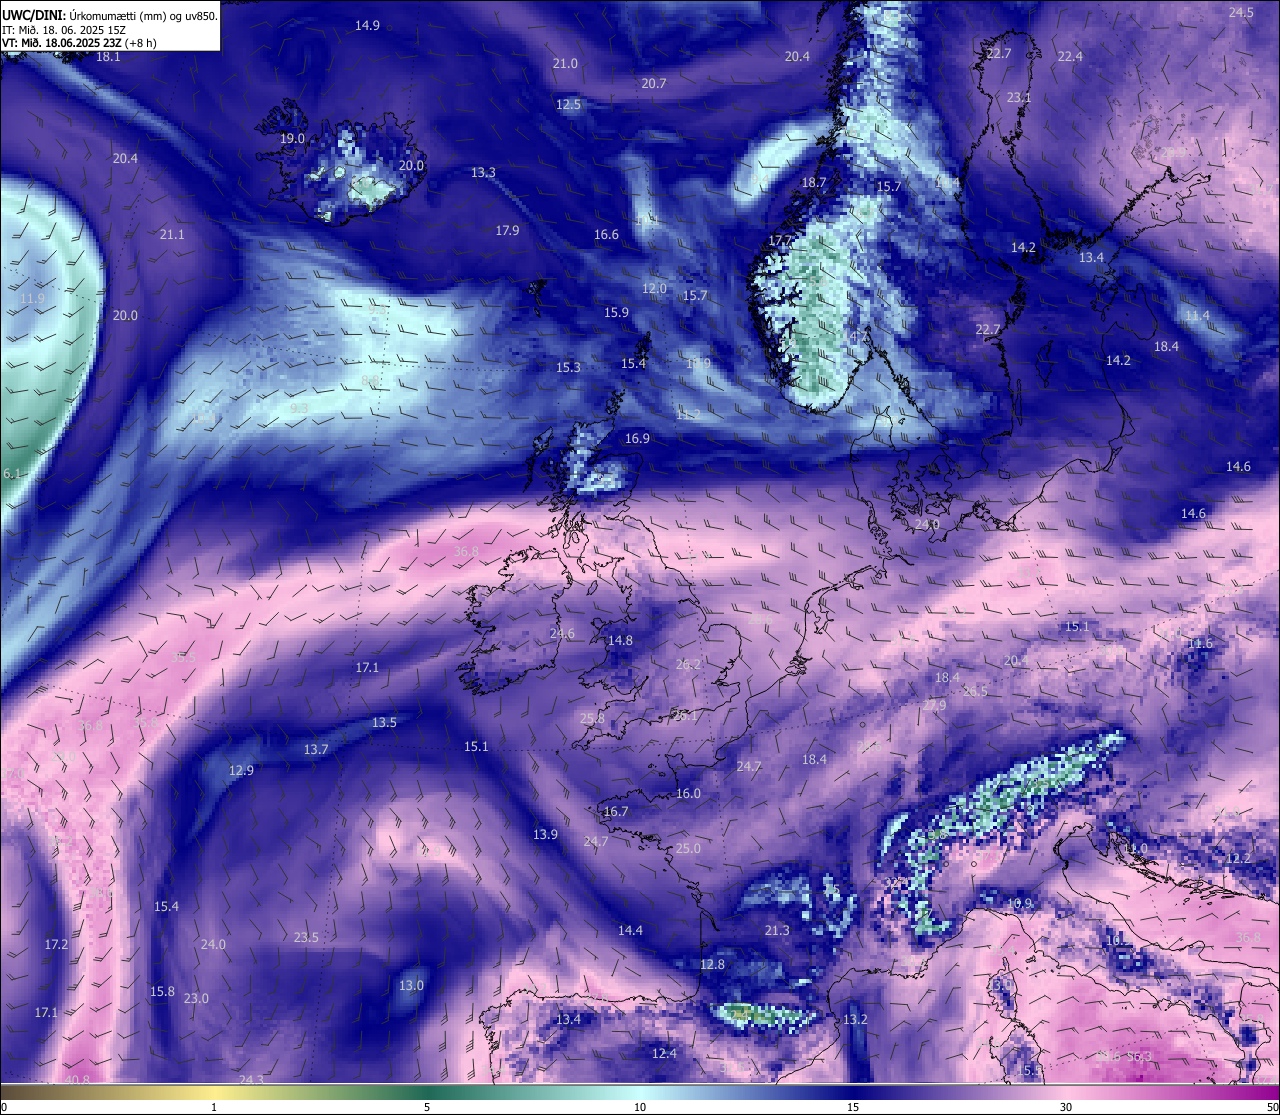Click the 14.4 value in Bay of Biscay
The image size is (1280, 1115).
(x=630, y=931)
